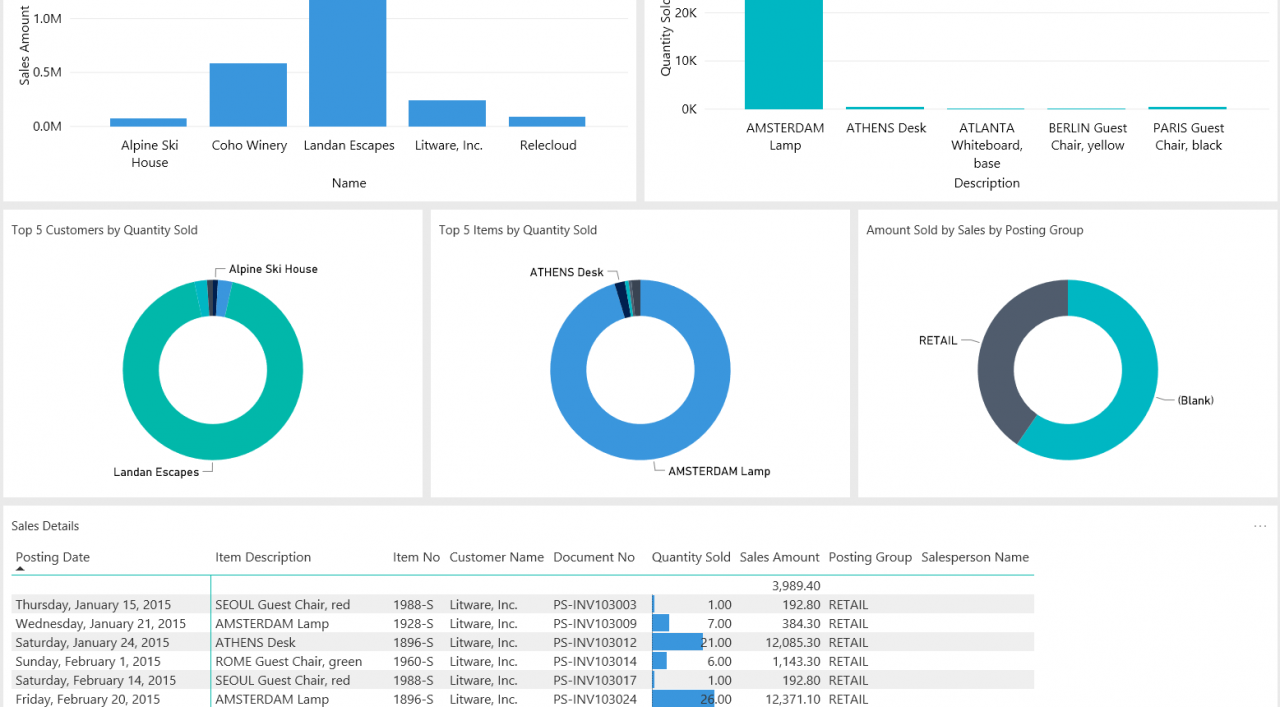
Task: Select the Litware, Inc. bar in sales chart
Action: [x=447, y=113]
